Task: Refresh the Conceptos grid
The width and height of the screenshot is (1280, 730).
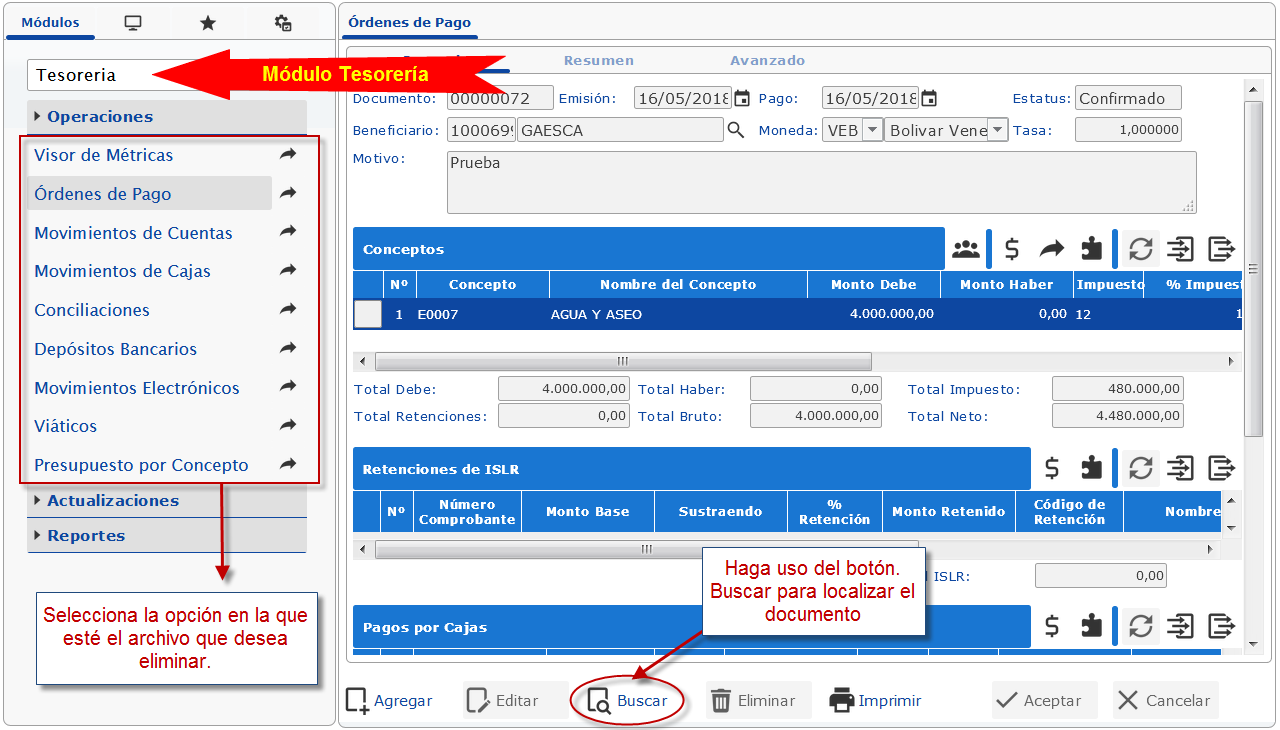Action: click(1140, 249)
